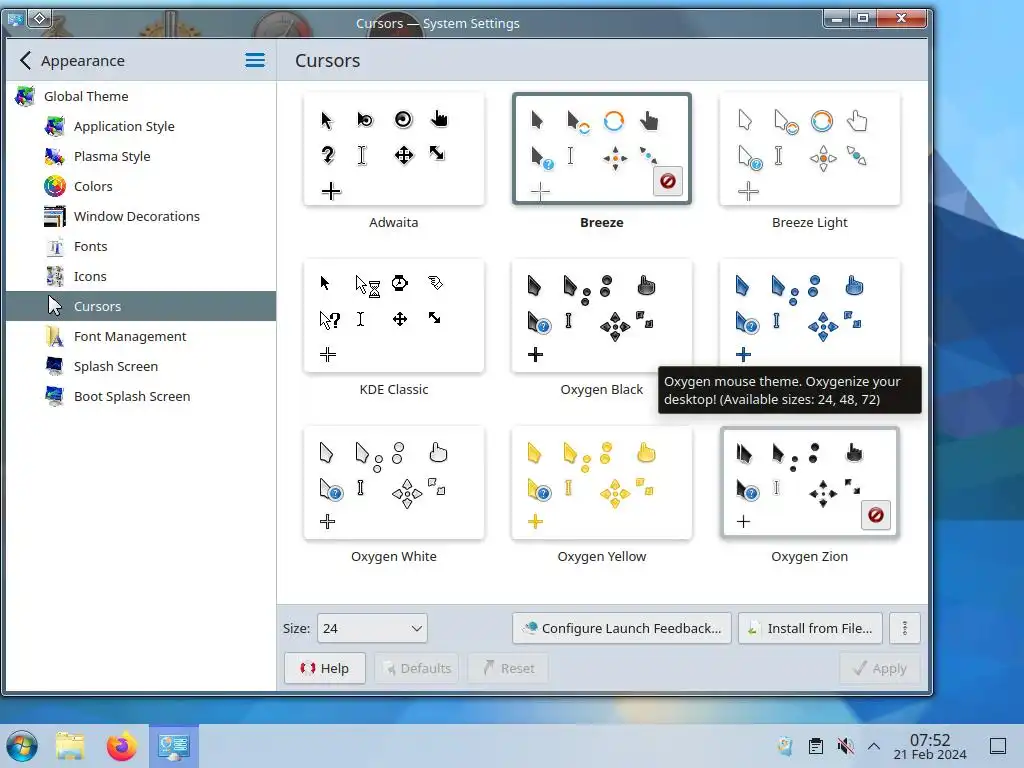Click the muted volume tray icon
The height and width of the screenshot is (768, 1024).
click(845, 746)
